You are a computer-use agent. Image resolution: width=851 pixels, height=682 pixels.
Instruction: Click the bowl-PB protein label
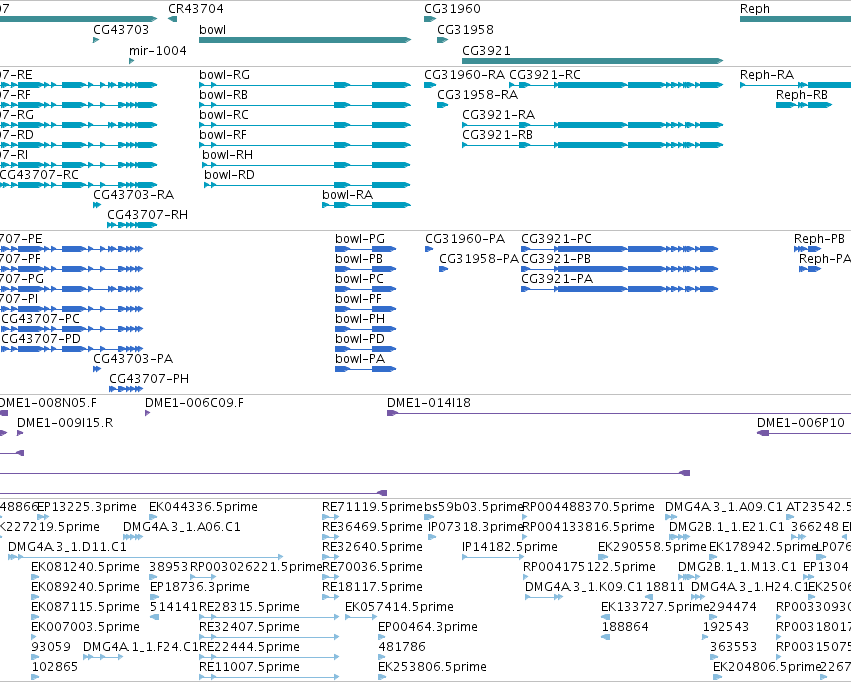click(359, 259)
